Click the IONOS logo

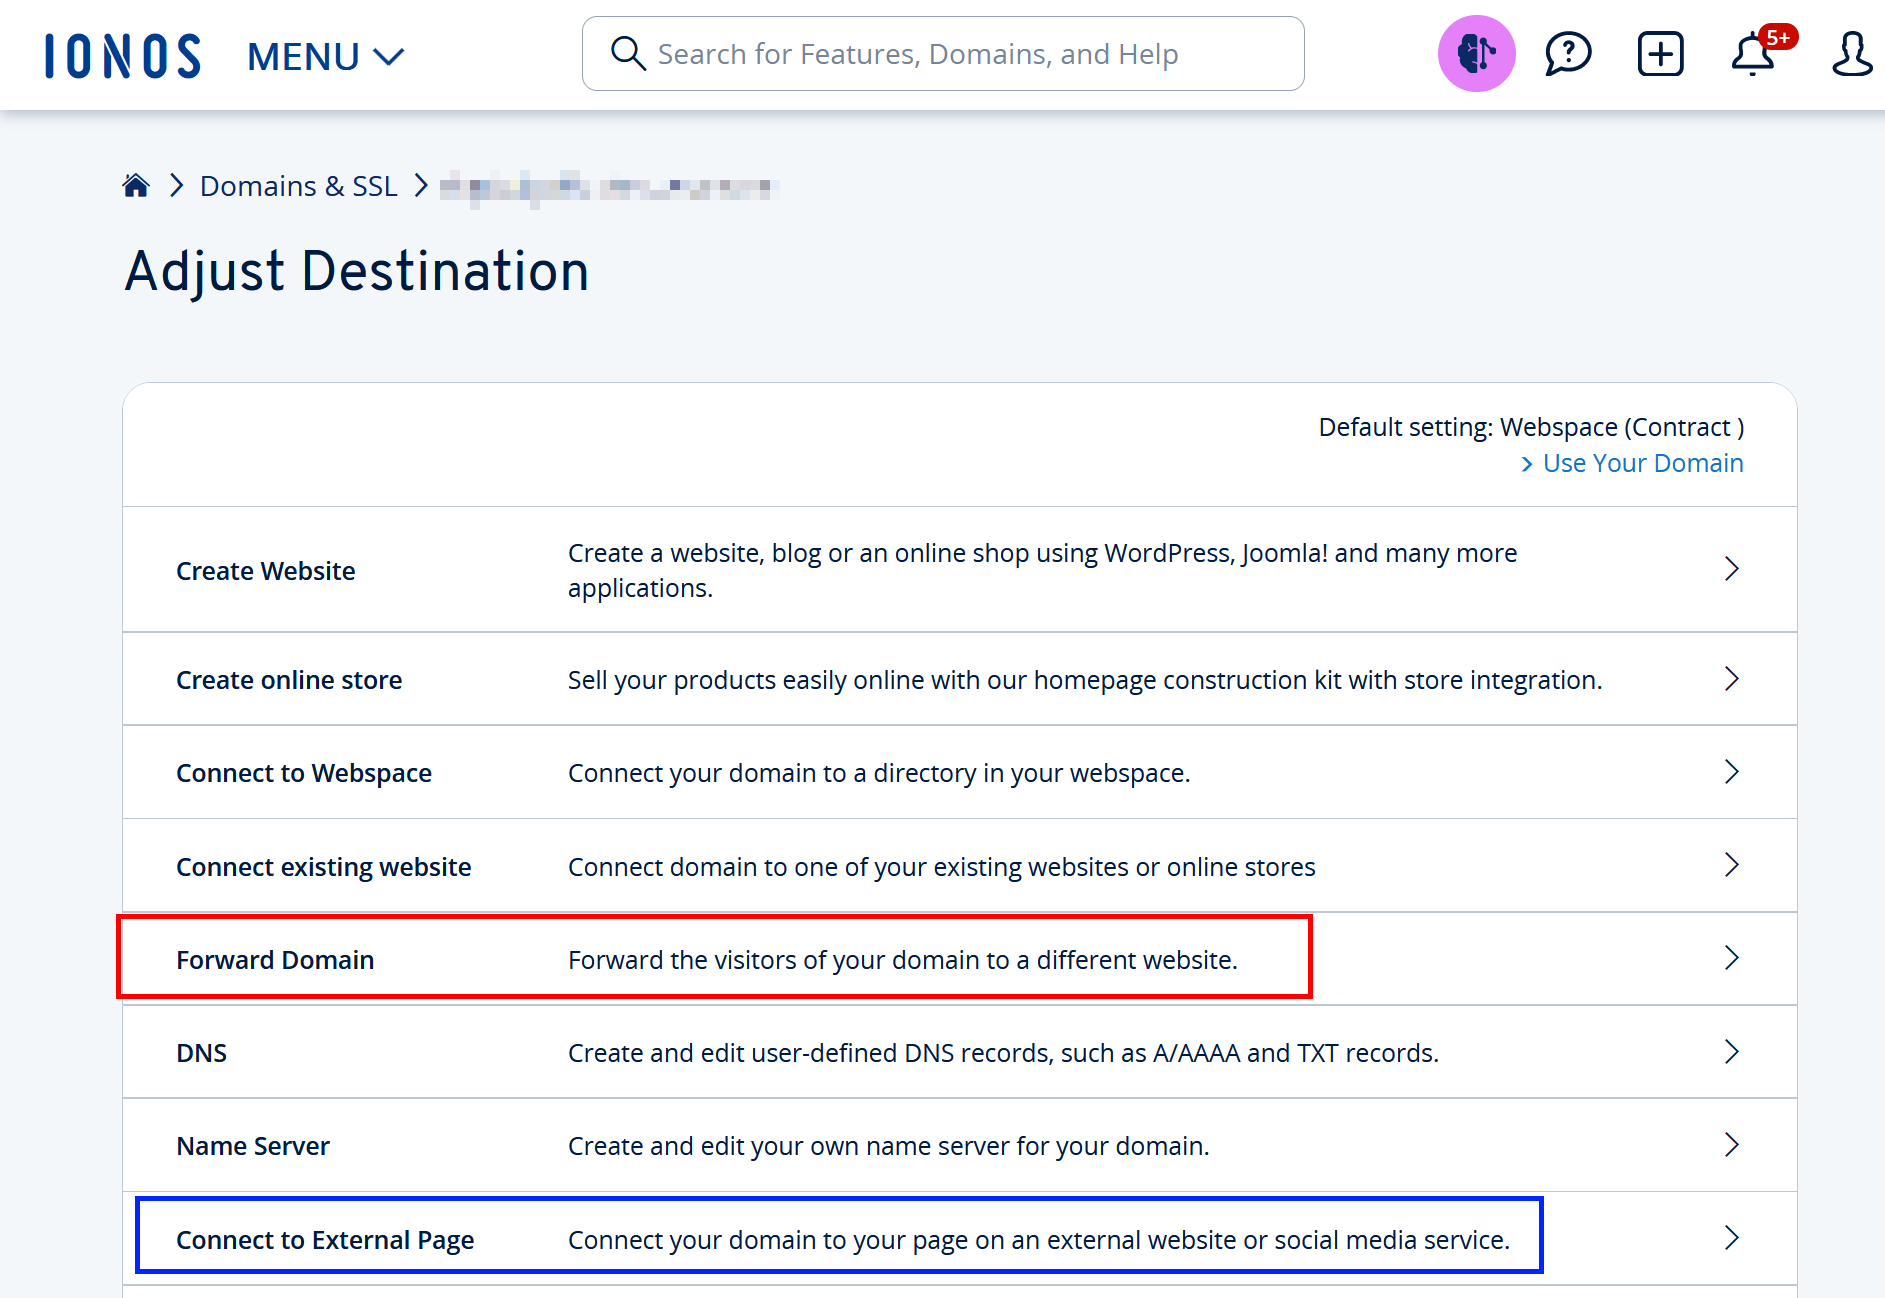click(123, 56)
